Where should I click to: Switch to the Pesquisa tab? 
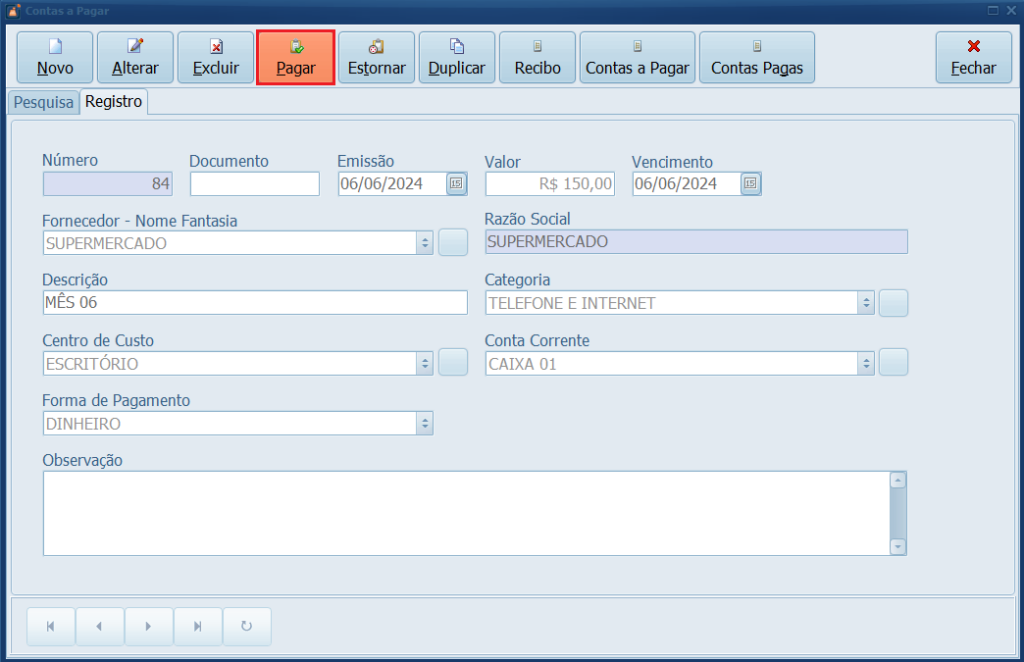coord(43,102)
